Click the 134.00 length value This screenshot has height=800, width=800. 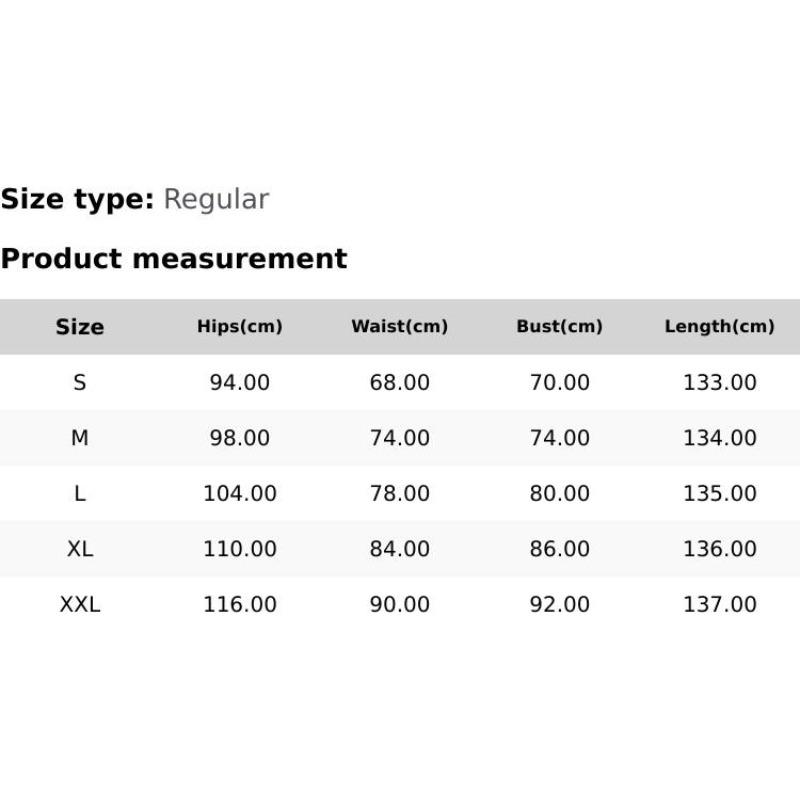(x=720, y=438)
